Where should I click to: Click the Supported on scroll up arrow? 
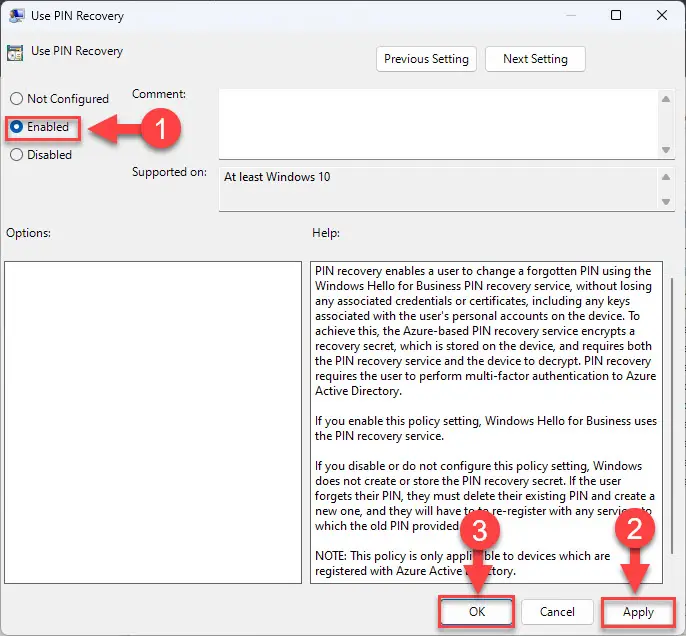[x=666, y=177]
